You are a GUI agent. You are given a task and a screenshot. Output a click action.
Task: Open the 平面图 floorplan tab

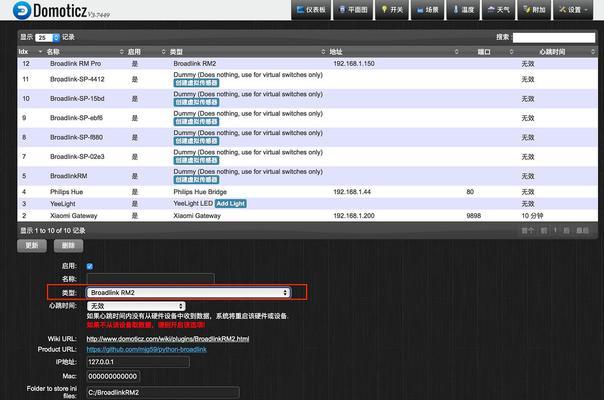(x=353, y=10)
